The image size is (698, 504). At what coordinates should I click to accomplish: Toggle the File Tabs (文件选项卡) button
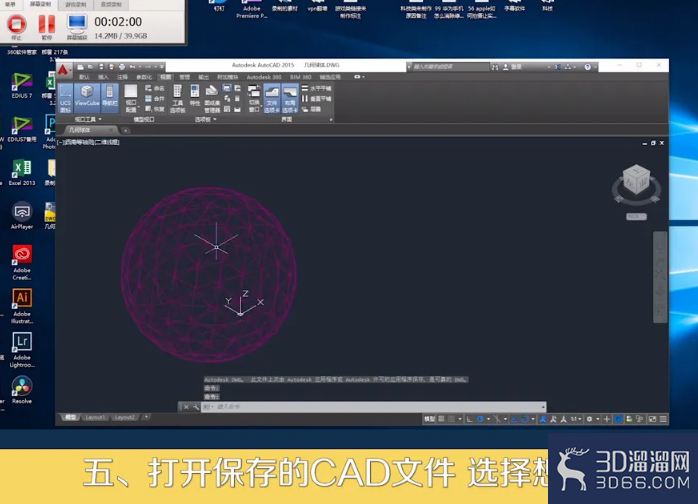tap(272, 98)
